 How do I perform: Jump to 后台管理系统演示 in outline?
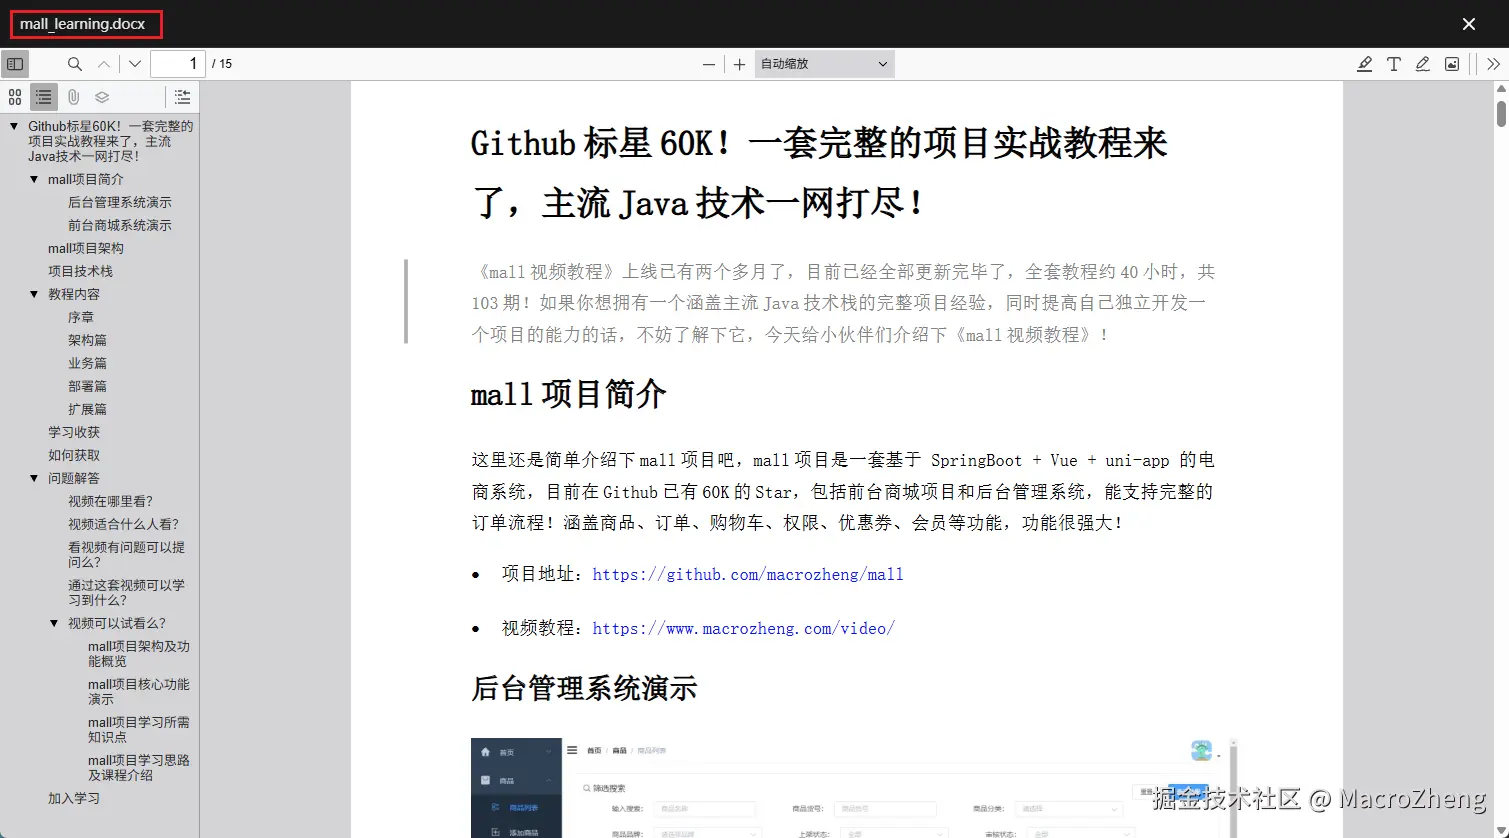click(120, 203)
